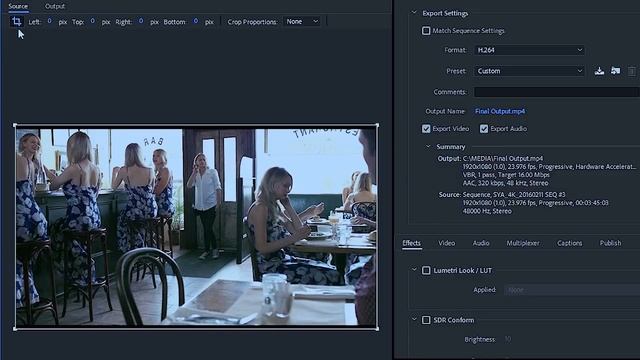The height and width of the screenshot is (360, 640).
Task: Click the 'AAC, 320 kbps, 48 kHz, Stereo' text
Action: (x=505, y=183)
